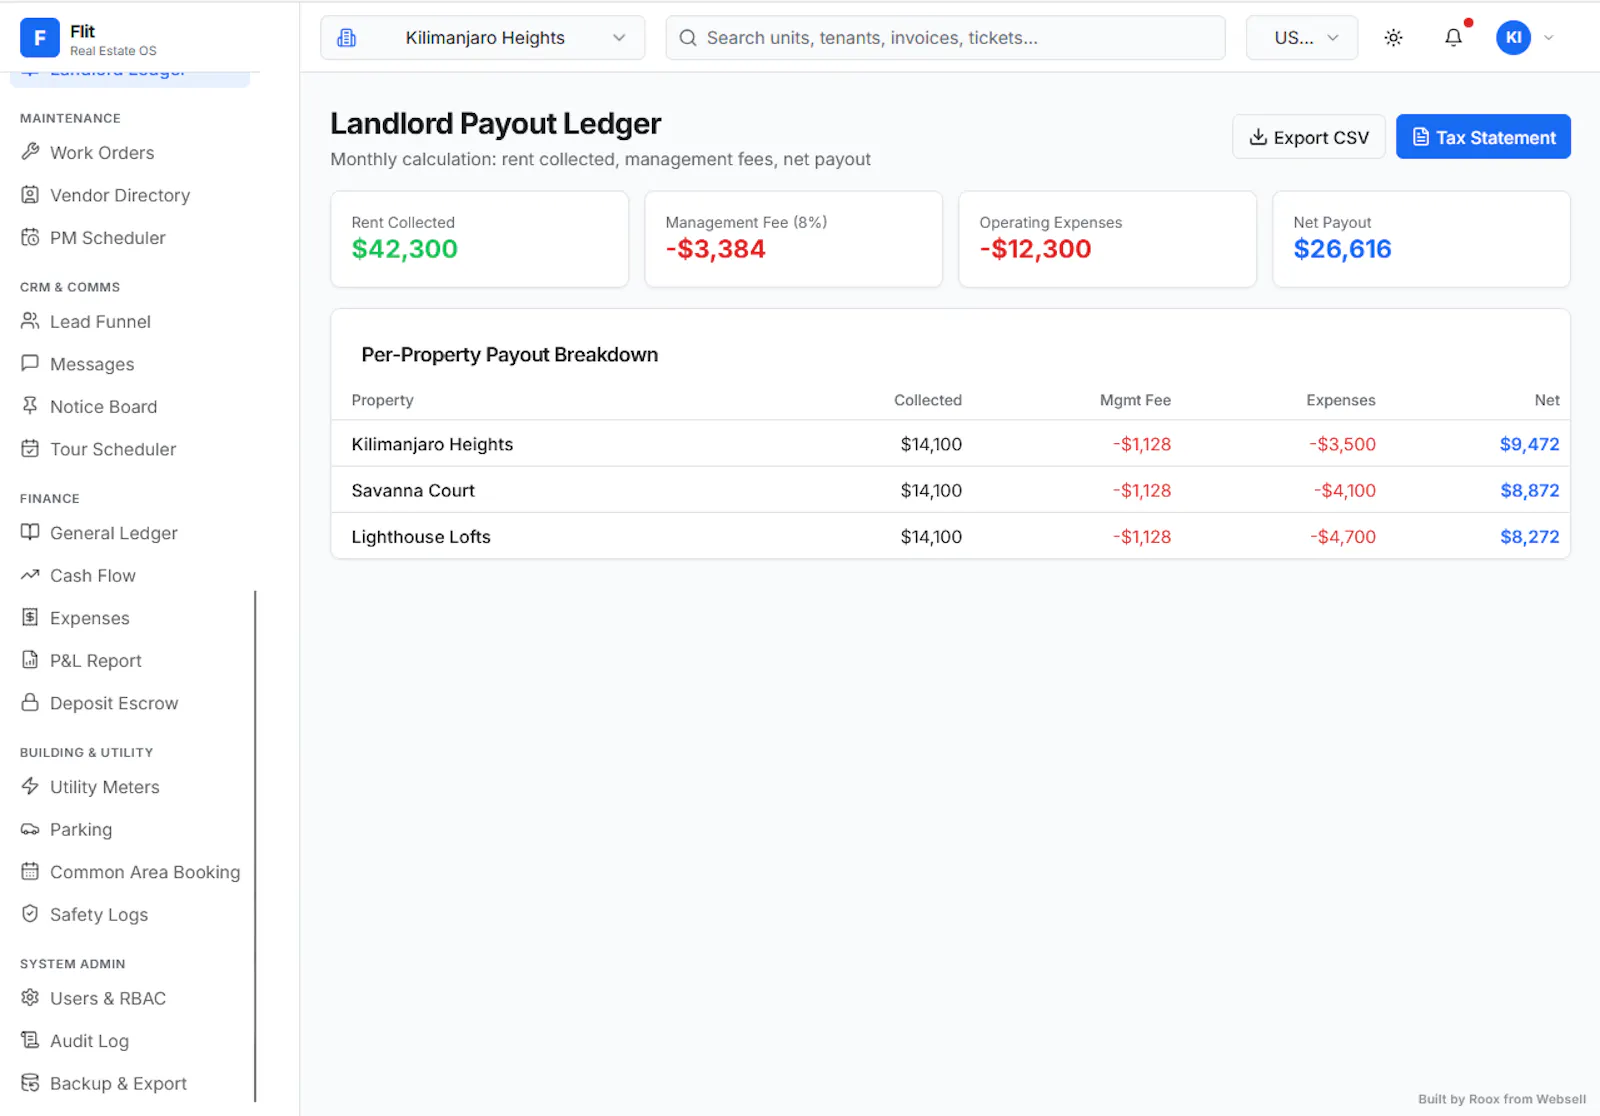Open Lead Funnel in sidebar
Viewport: 1600px width, 1116px height.
[100, 321]
